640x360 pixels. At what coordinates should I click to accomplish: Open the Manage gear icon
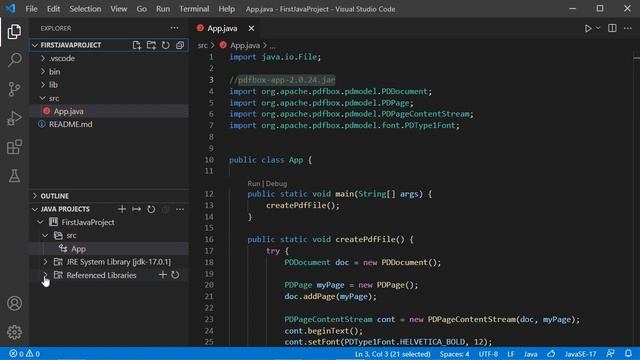14,332
